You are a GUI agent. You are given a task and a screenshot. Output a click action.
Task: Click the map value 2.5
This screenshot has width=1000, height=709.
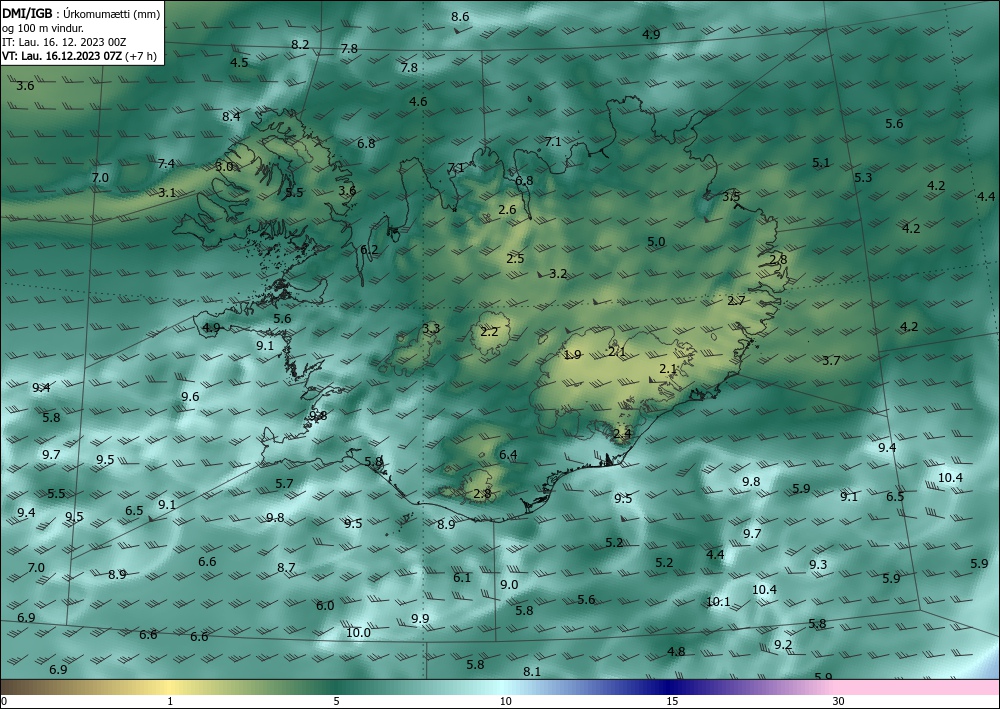click(515, 258)
